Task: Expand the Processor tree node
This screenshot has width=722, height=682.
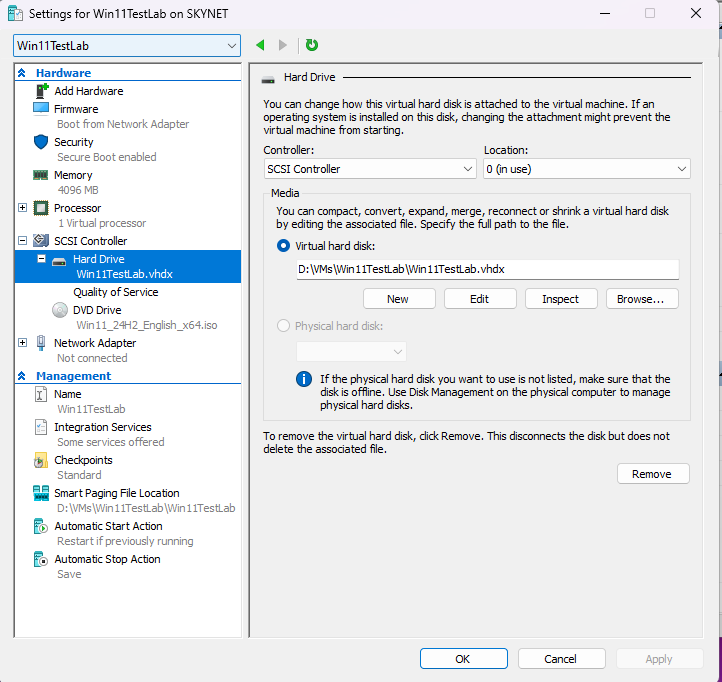Action: tap(22, 208)
